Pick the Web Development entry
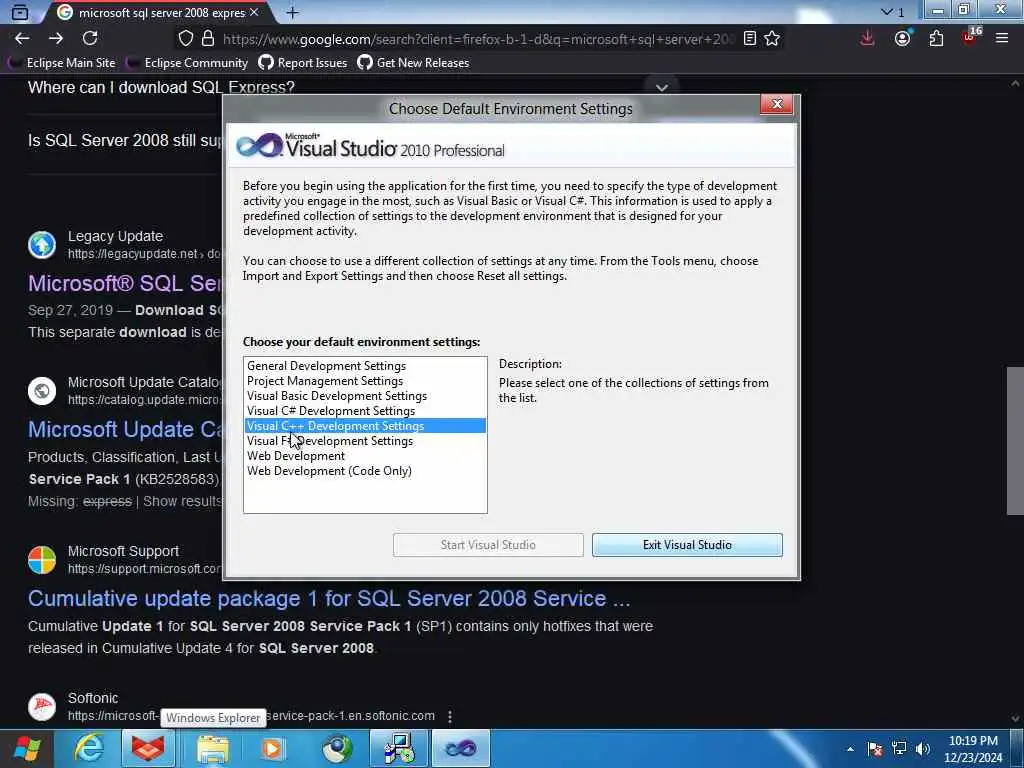The width and height of the screenshot is (1024, 768). (365, 456)
